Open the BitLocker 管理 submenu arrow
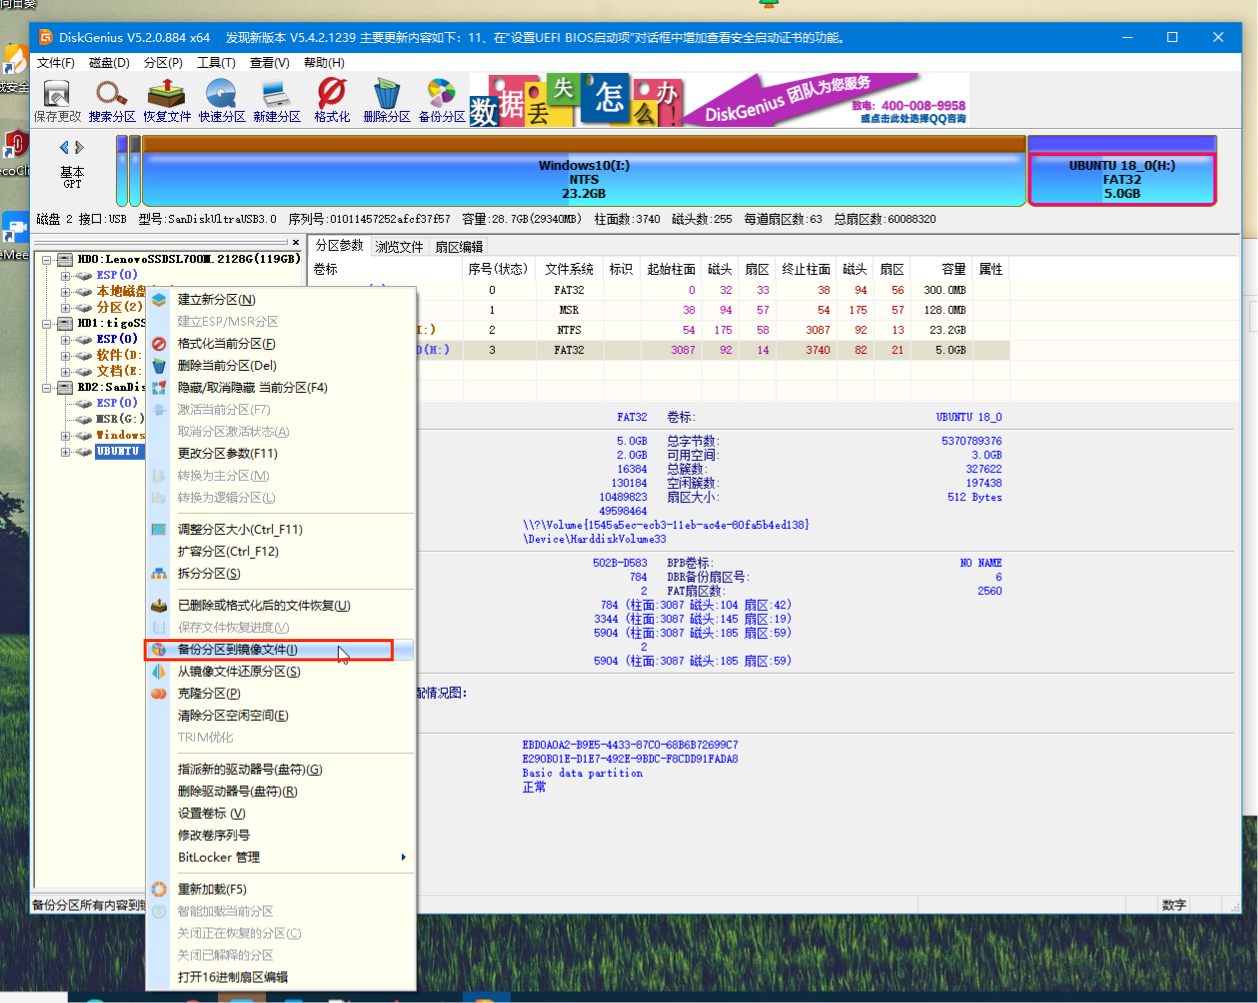The height and width of the screenshot is (1003, 1258). [x=404, y=857]
